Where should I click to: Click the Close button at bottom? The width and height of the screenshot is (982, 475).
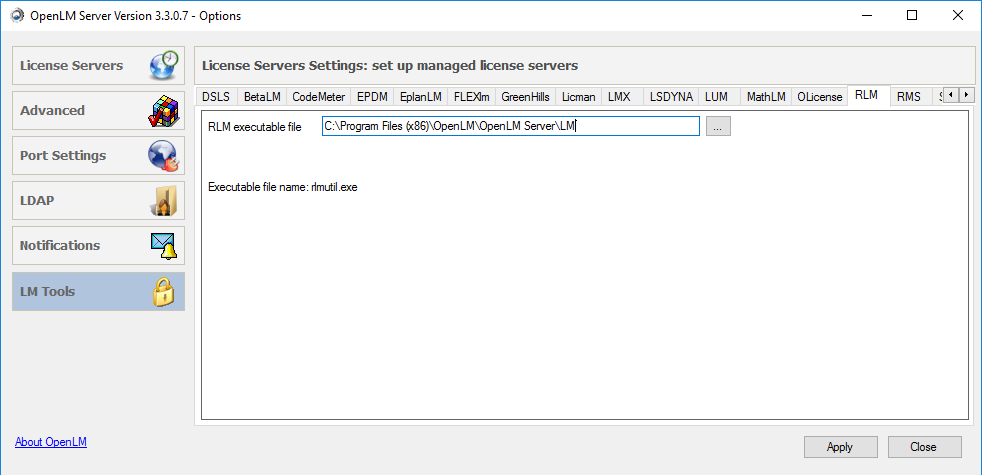[924, 447]
